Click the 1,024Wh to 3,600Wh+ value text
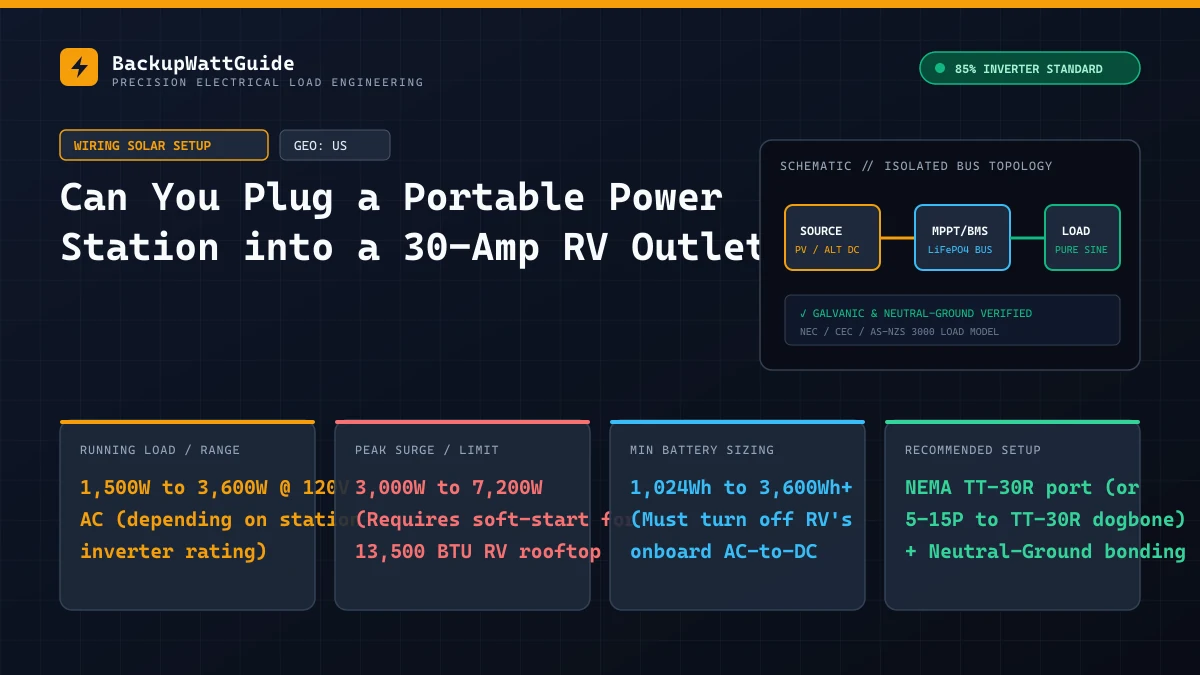The image size is (1200, 675). (741, 487)
